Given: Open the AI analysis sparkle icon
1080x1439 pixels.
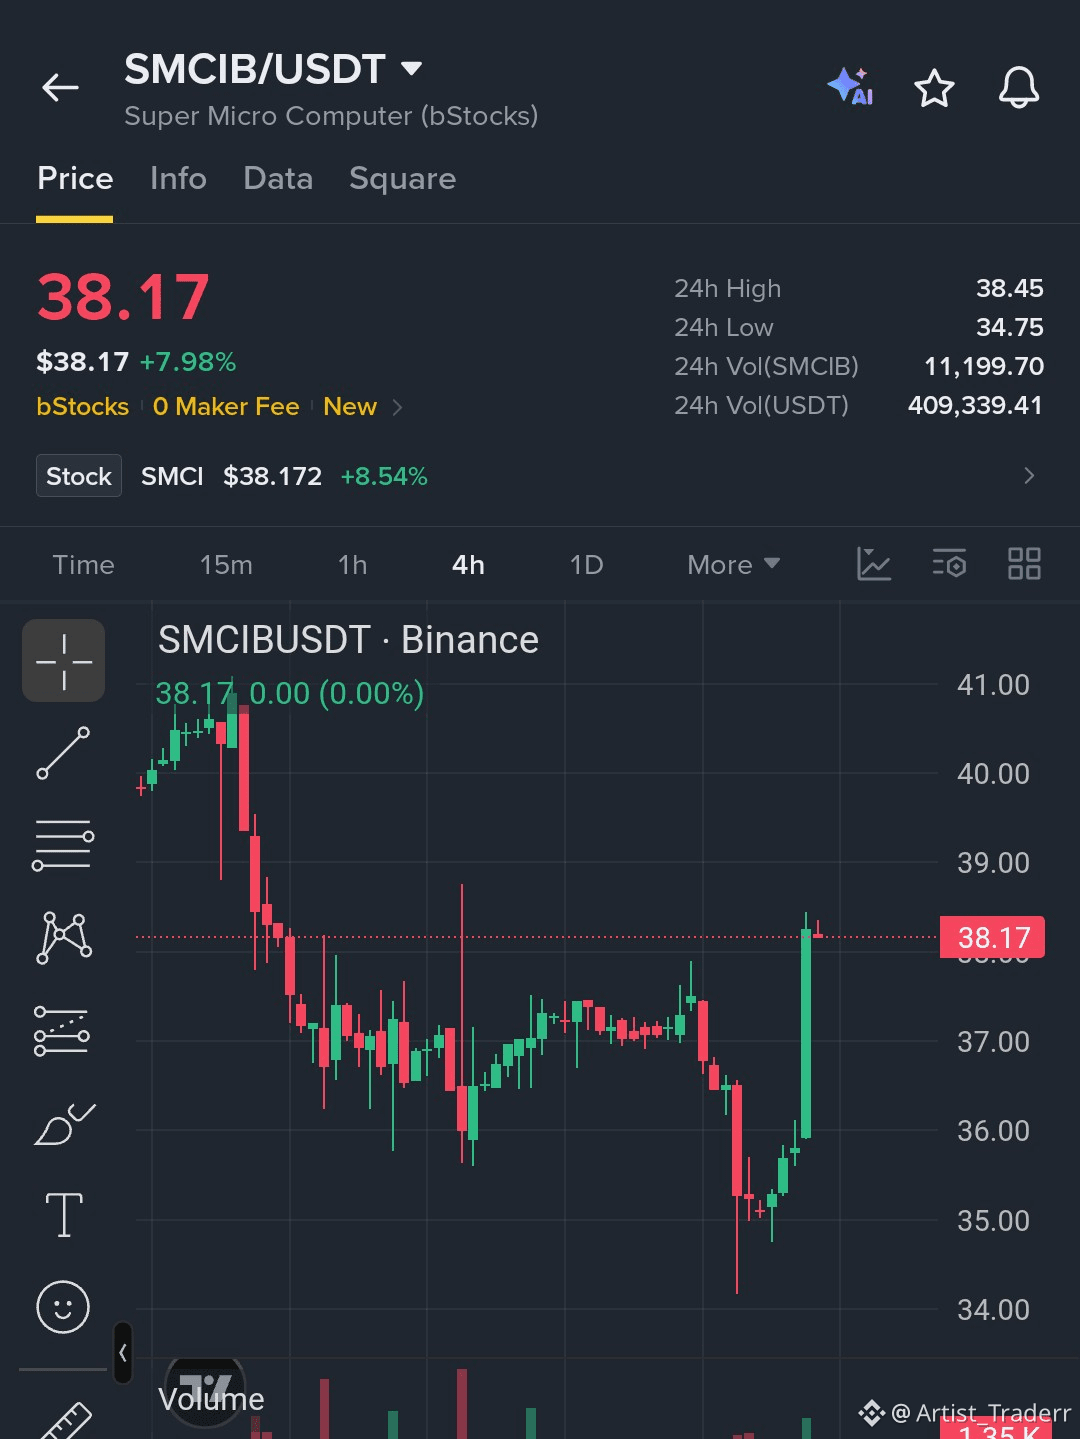Looking at the screenshot, I should [851, 86].
